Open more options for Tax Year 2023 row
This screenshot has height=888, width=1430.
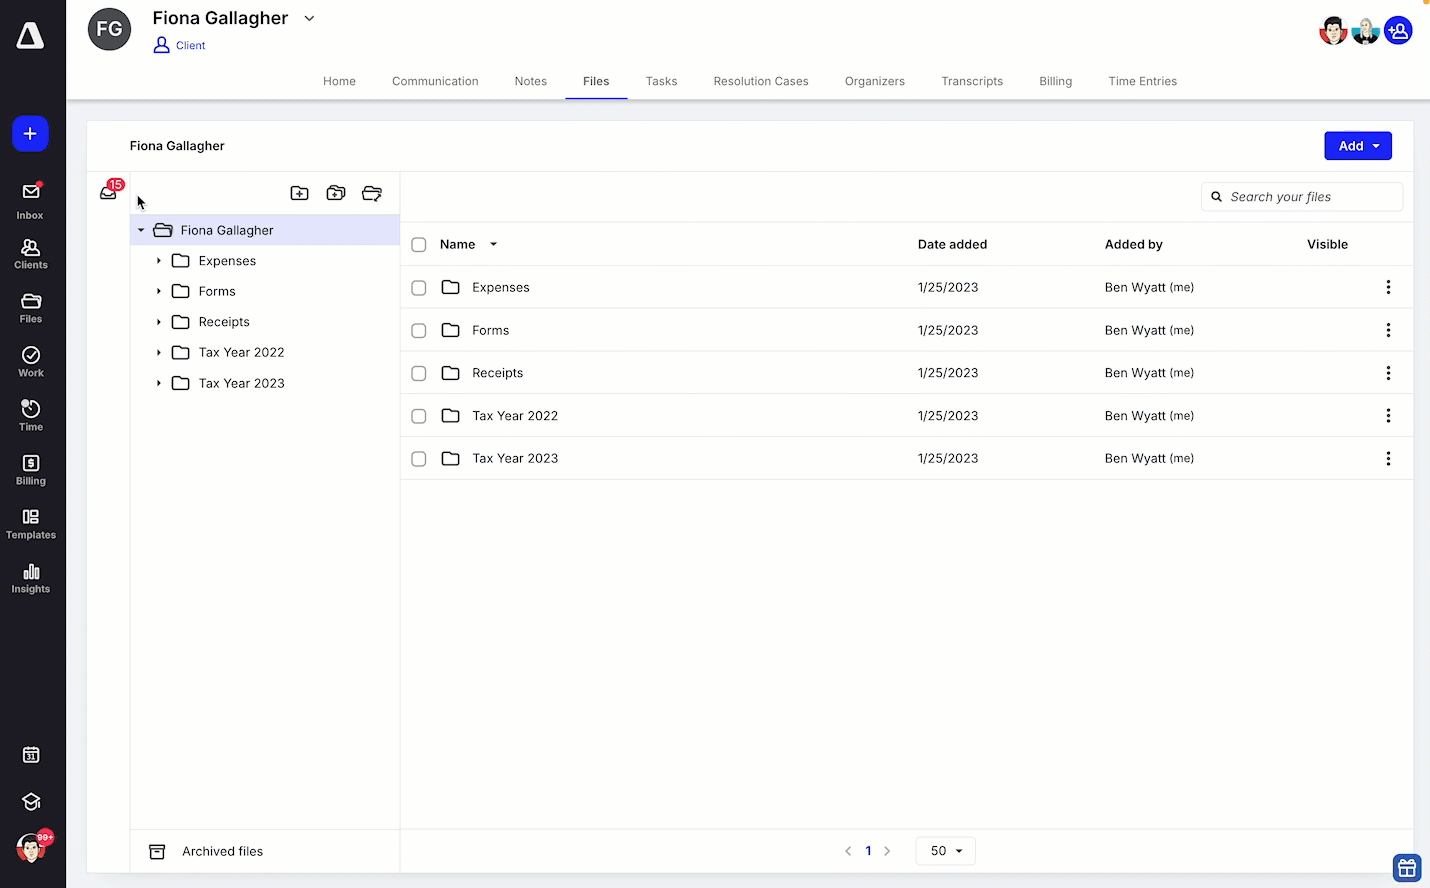[x=1388, y=458]
